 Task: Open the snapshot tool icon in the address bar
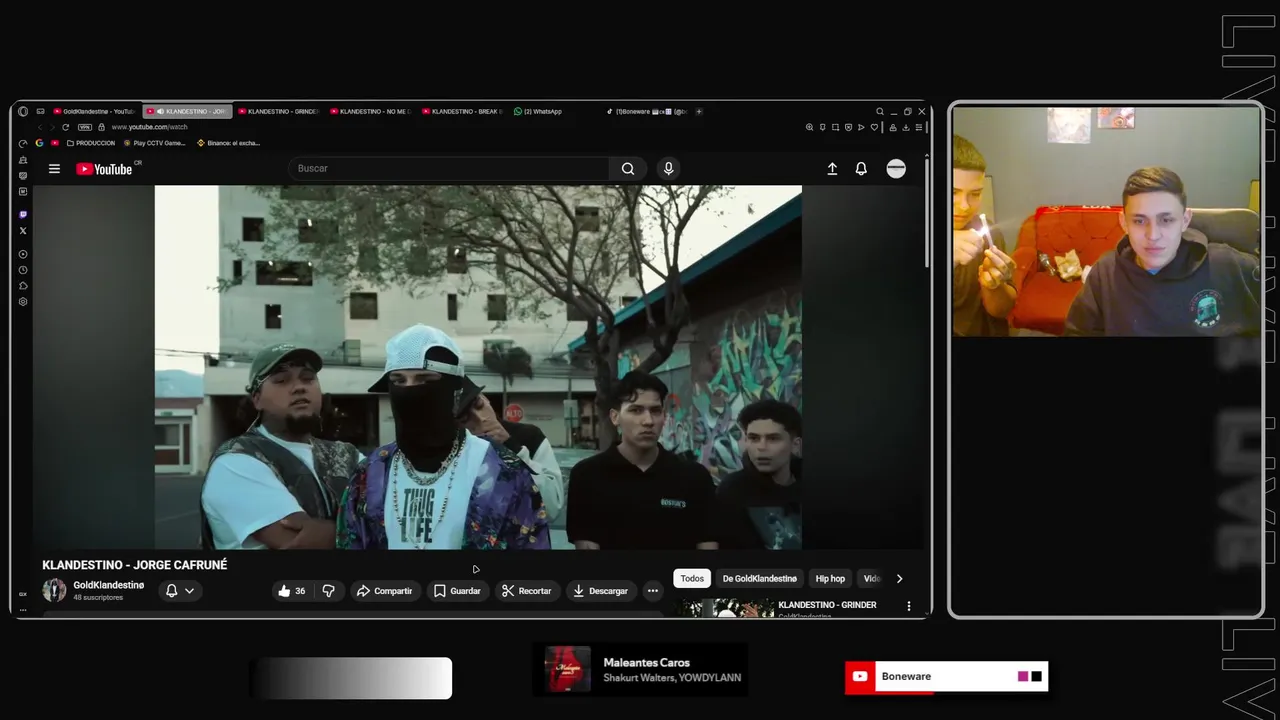tap(836, 127)
